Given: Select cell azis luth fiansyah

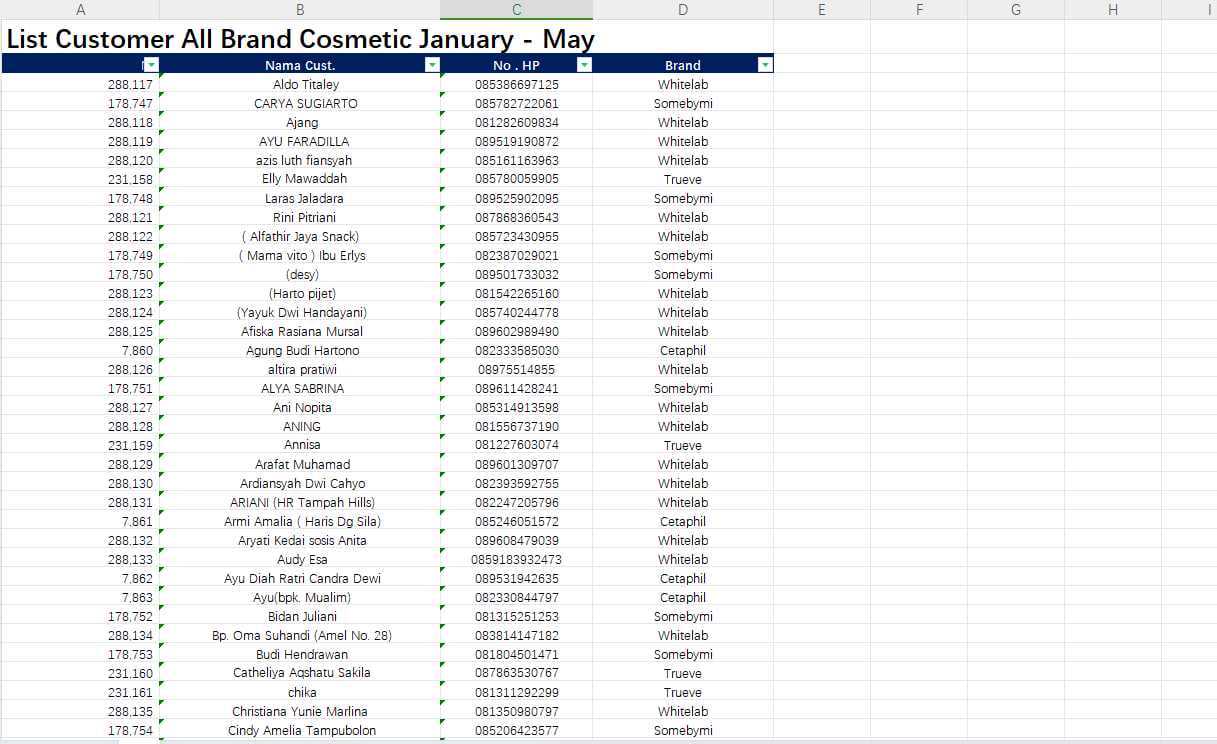Looking at the screenshot, I should pyautogui.click(x=300, y=161).
